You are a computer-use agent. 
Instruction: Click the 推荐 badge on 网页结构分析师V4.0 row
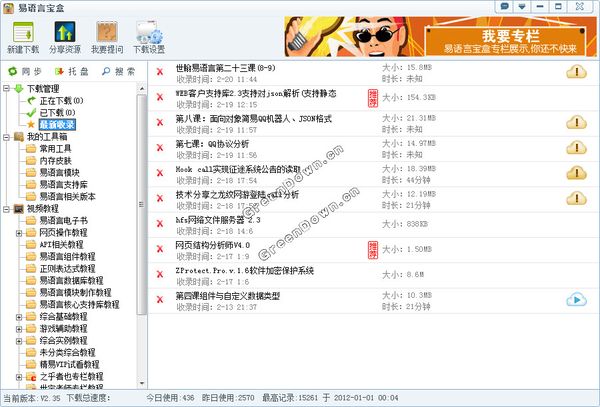(373, 250)
